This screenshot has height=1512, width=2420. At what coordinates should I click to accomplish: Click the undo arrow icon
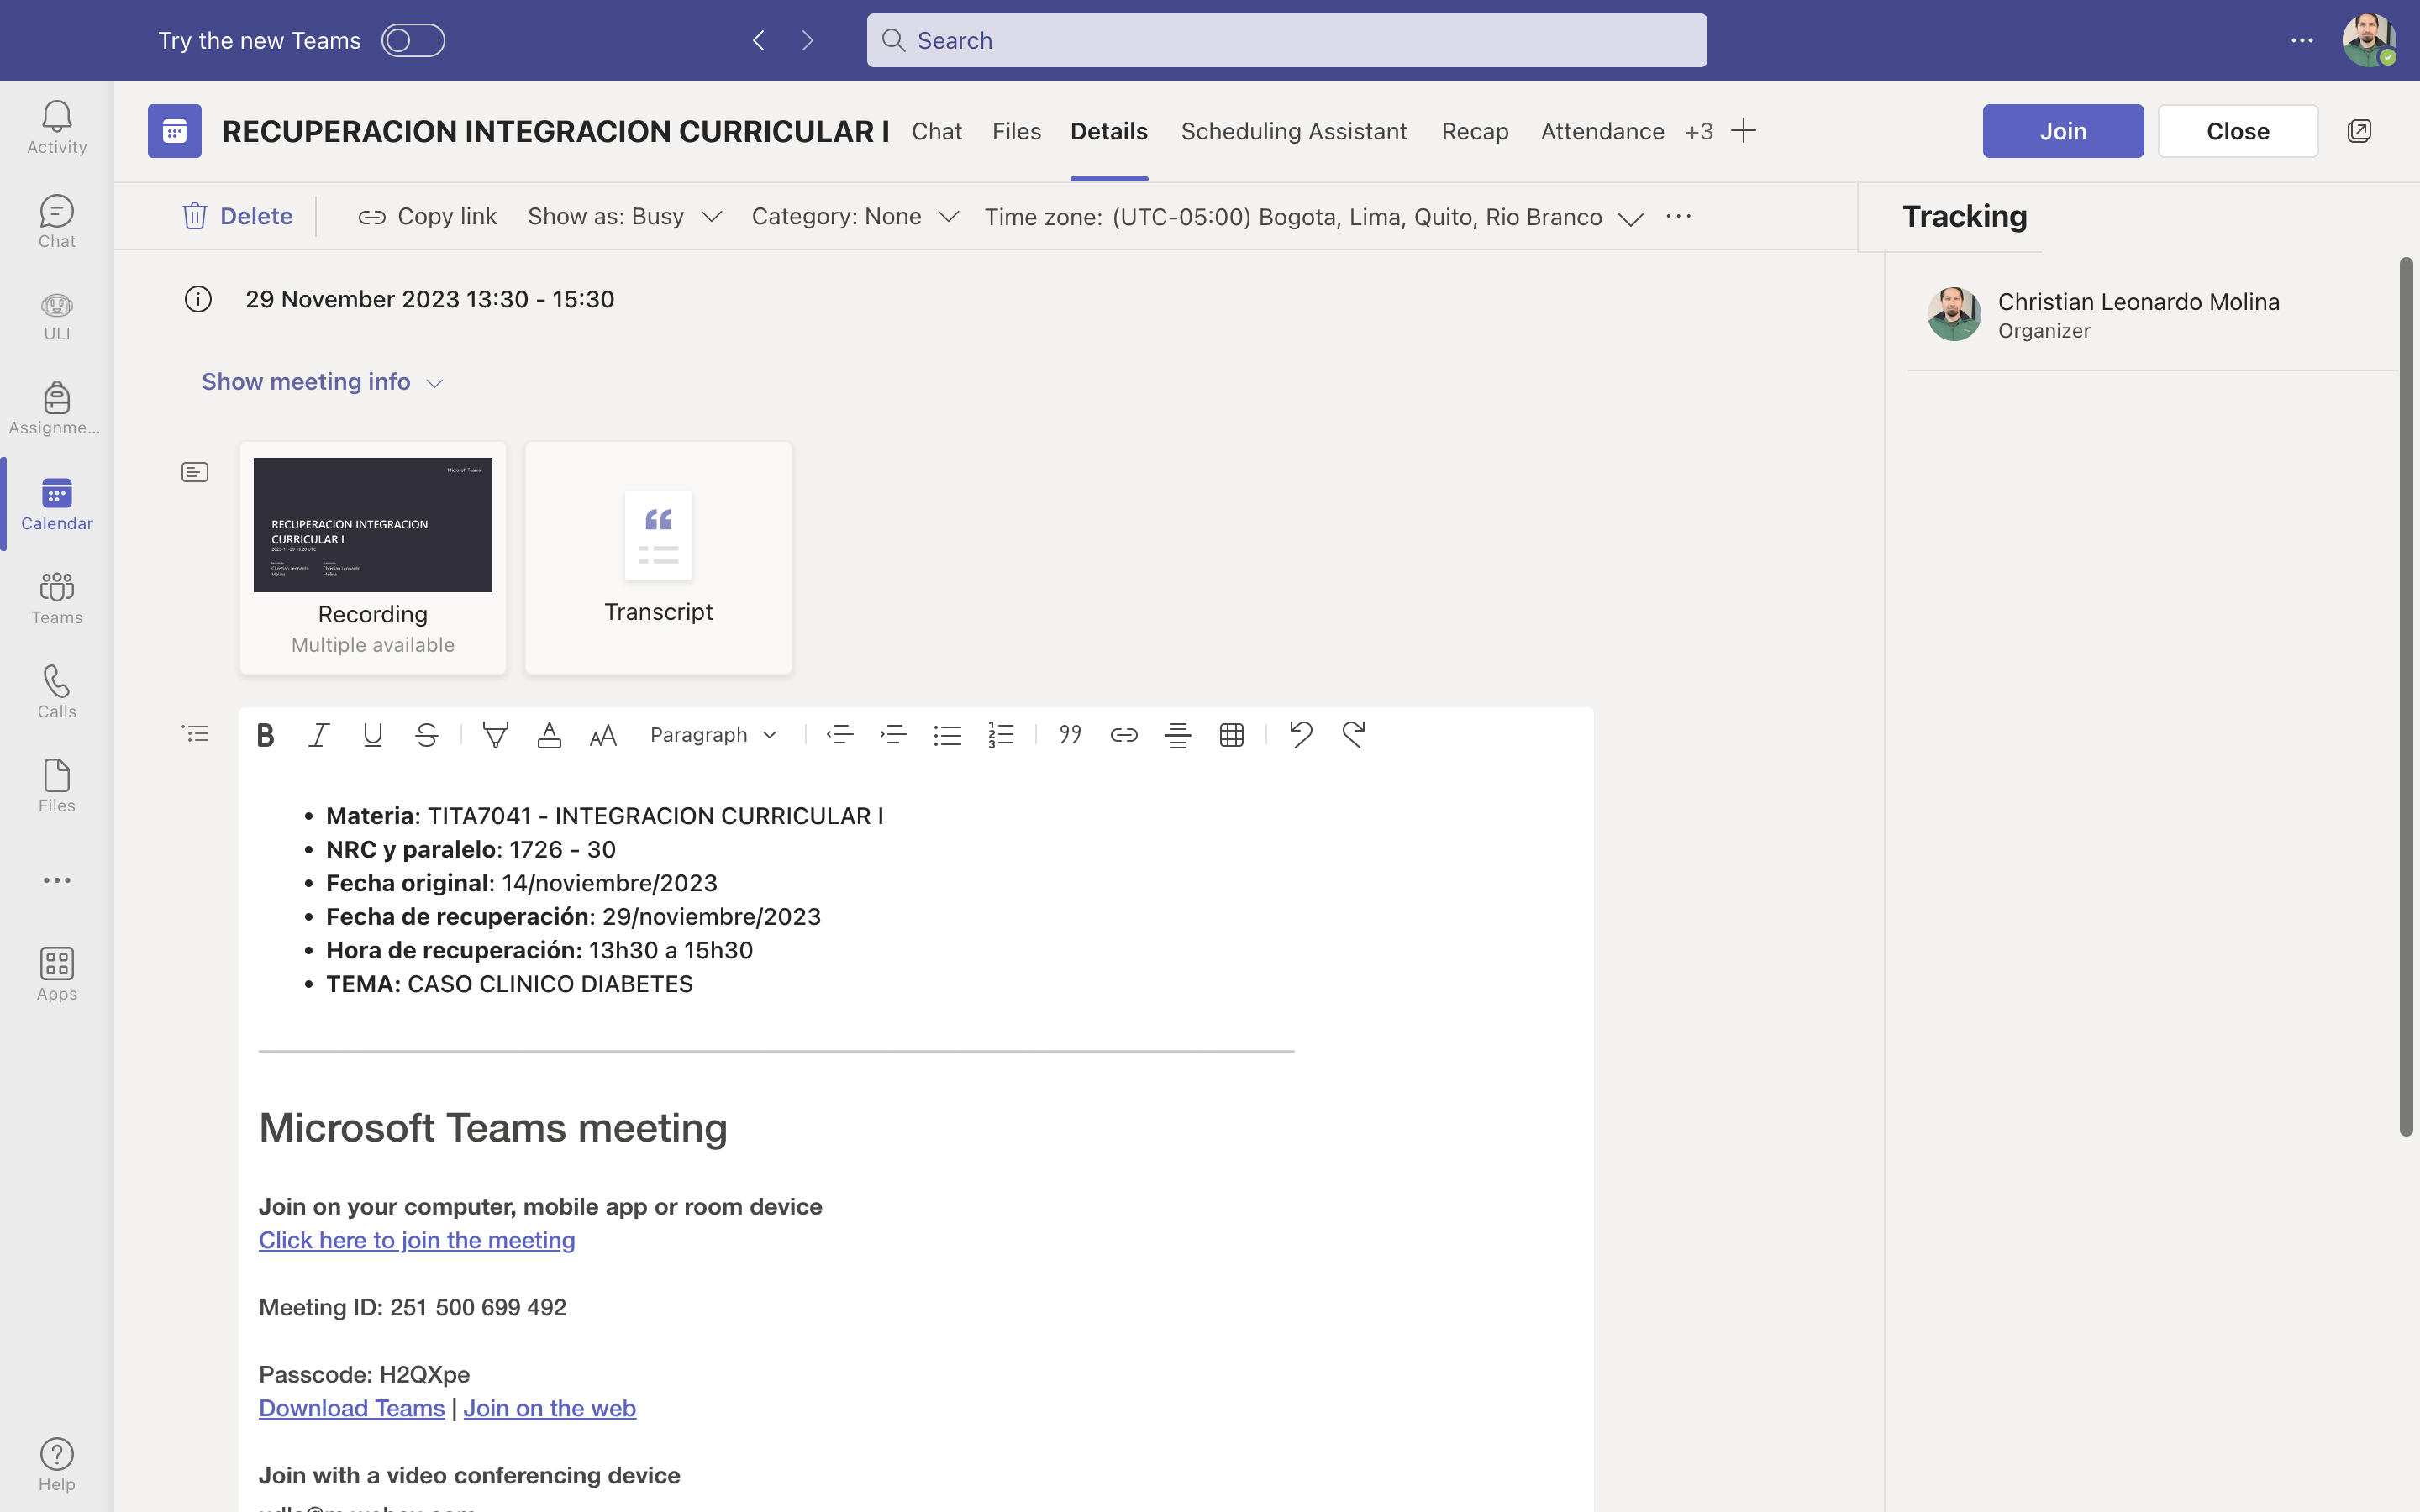(x=1300, y=735)
